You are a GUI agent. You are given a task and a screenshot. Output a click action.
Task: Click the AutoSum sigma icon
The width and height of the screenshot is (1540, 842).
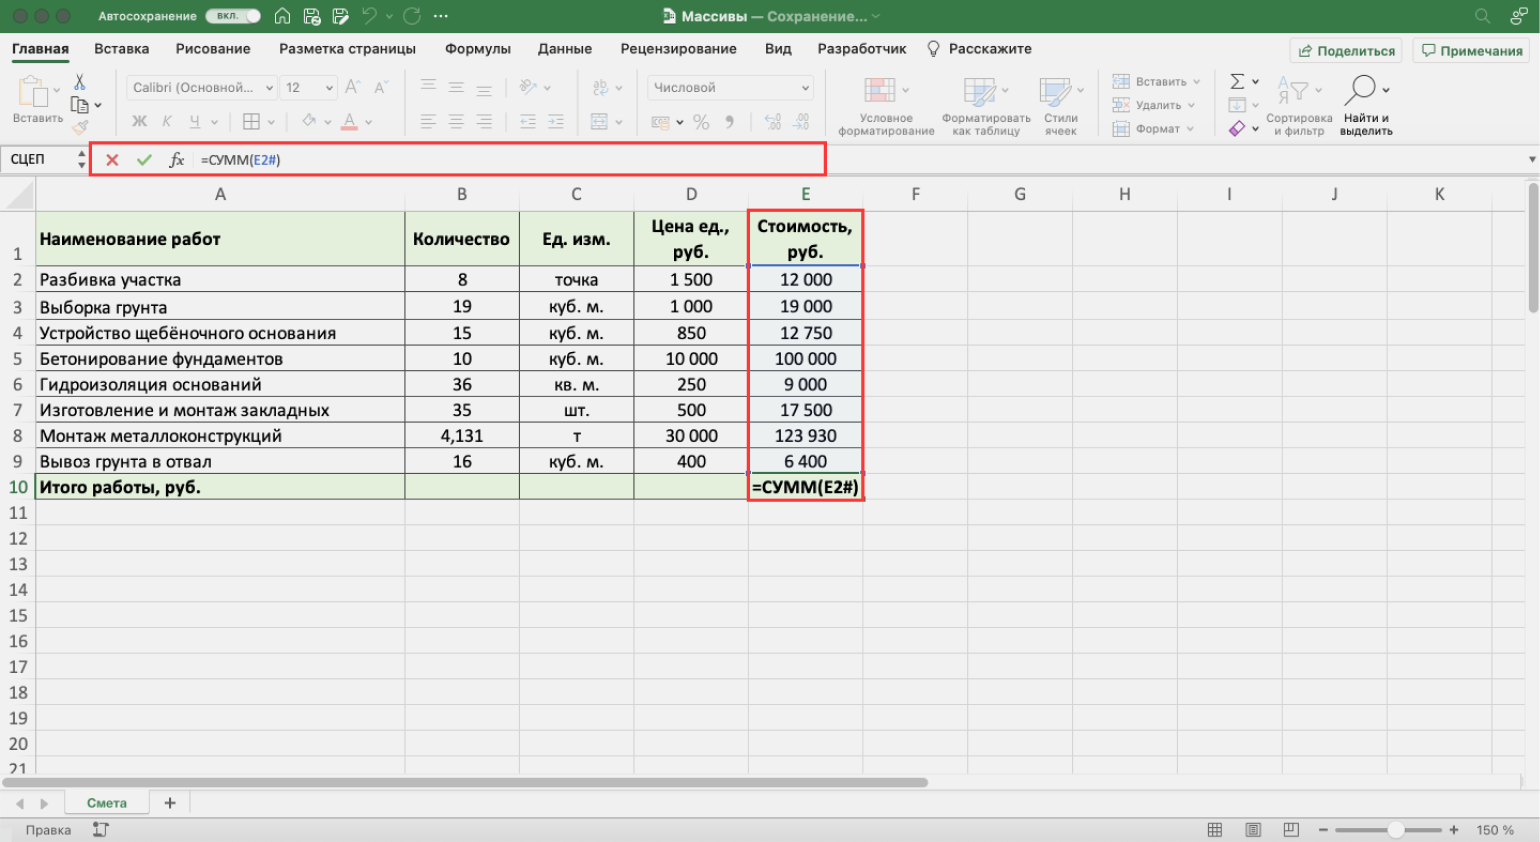[1237, 82]
